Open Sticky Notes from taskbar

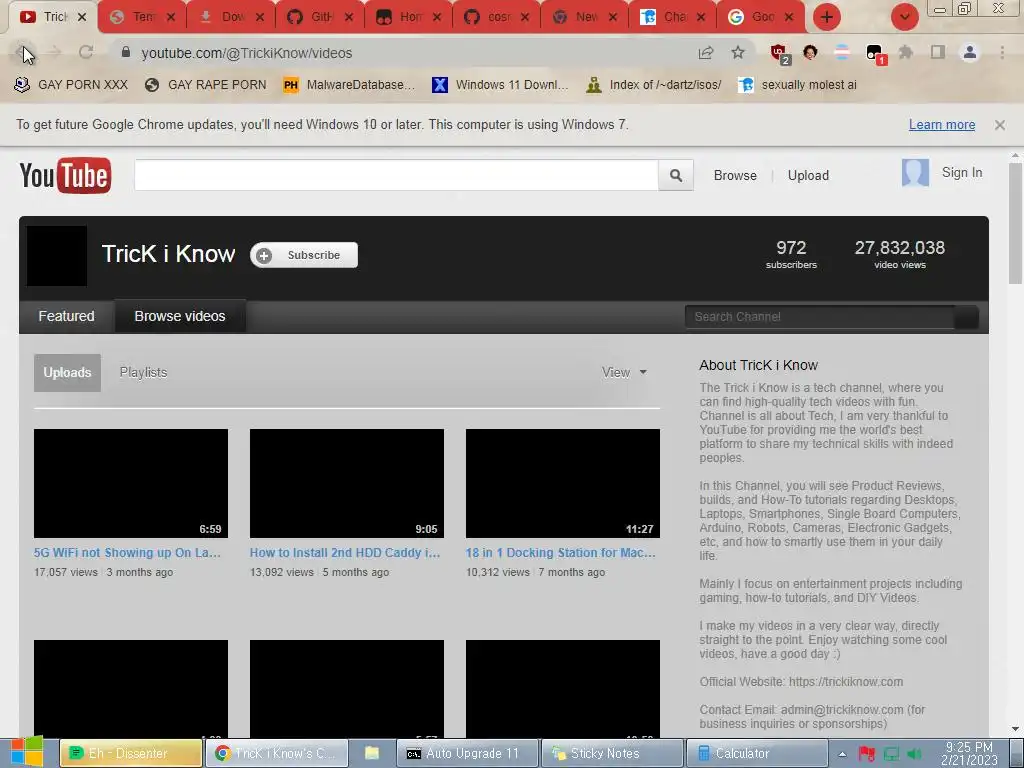[613, 753]
